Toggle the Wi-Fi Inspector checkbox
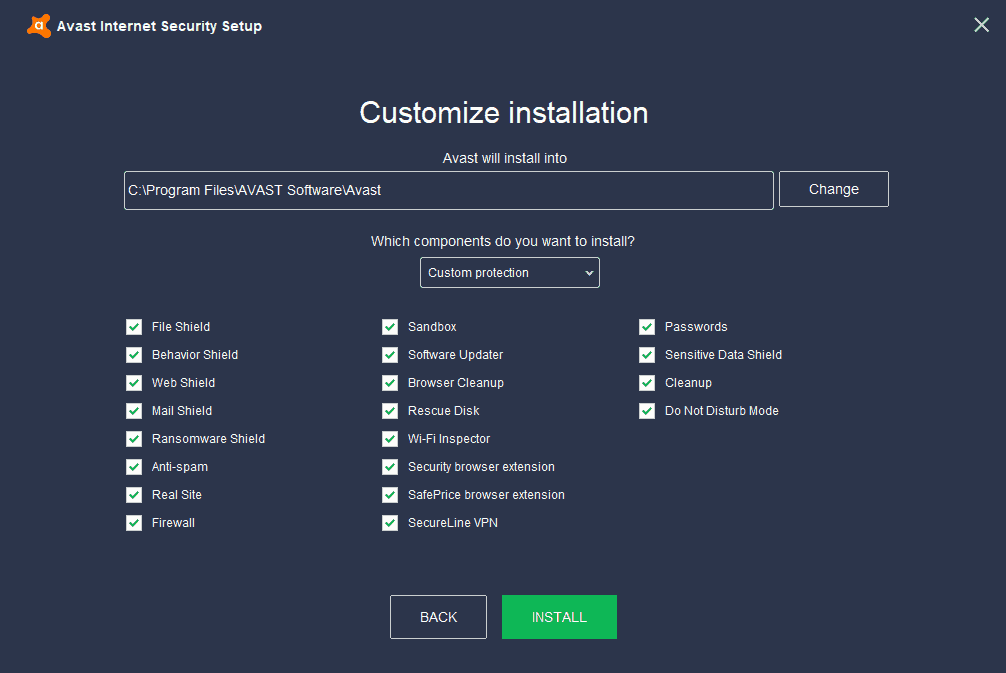1006x673 pixels. pos(390,438)
